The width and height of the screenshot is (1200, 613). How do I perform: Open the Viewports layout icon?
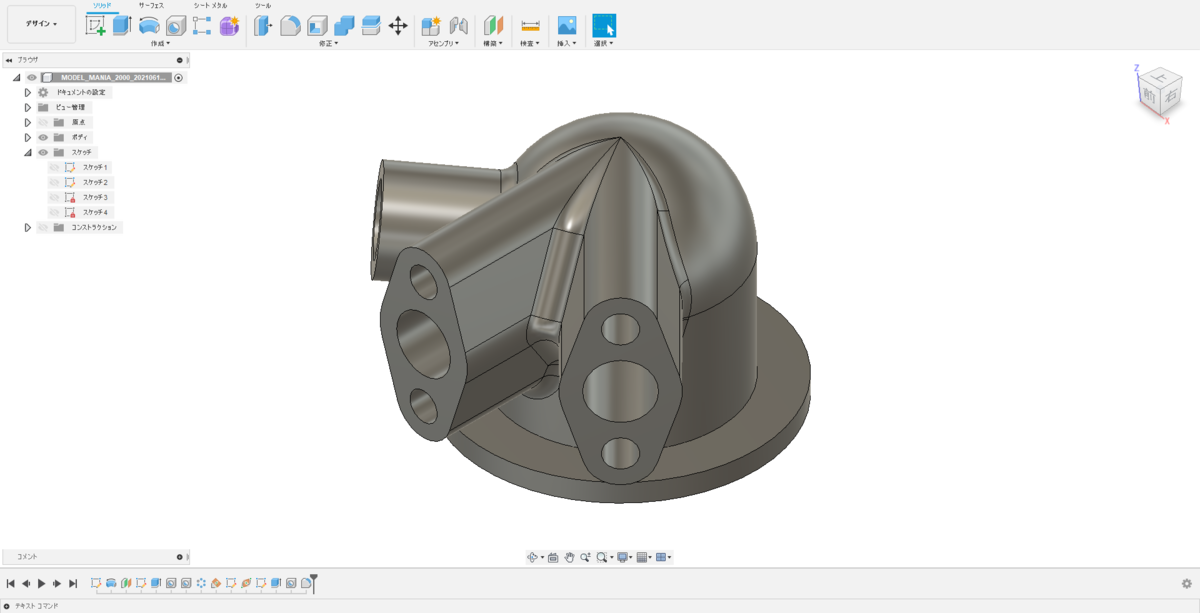[661, 557]
